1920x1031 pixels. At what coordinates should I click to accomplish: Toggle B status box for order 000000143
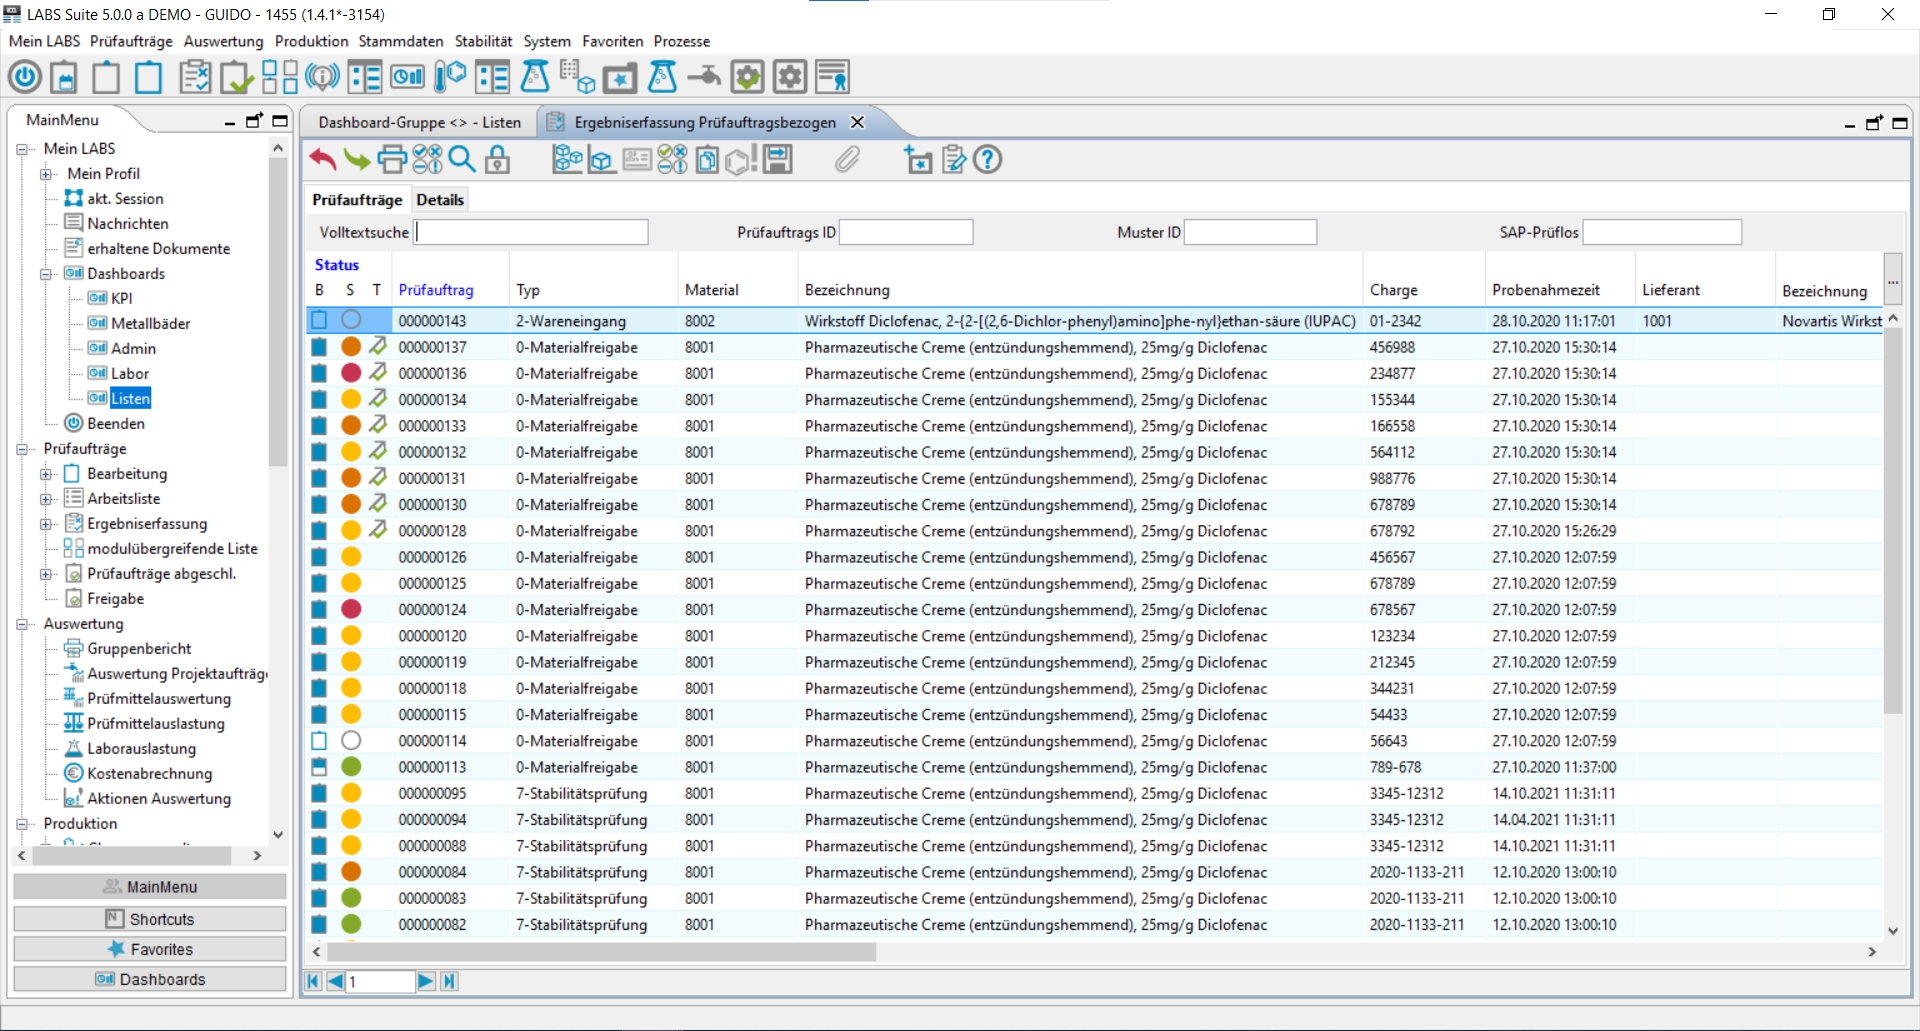pyautogui.click(x=319, y=320)
